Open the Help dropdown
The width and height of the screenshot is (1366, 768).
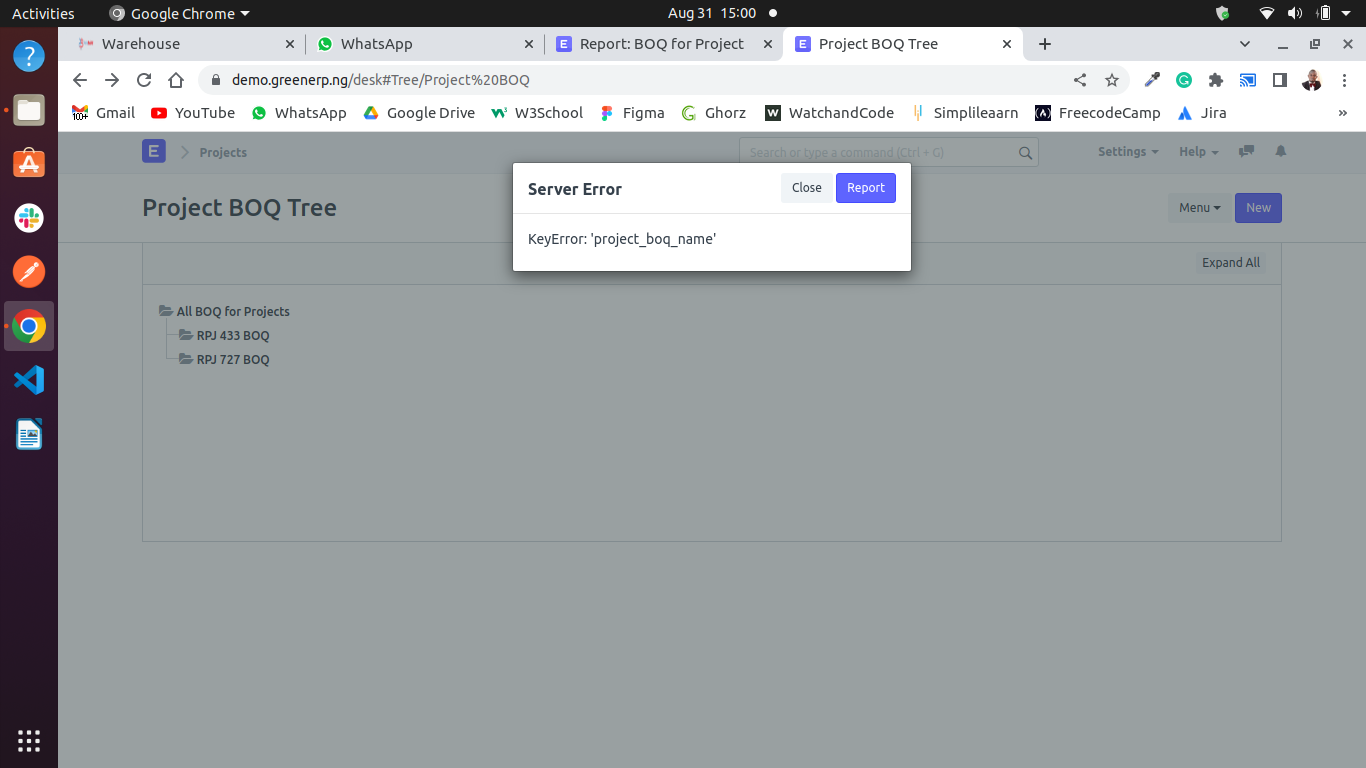[x=1199, y=152]
